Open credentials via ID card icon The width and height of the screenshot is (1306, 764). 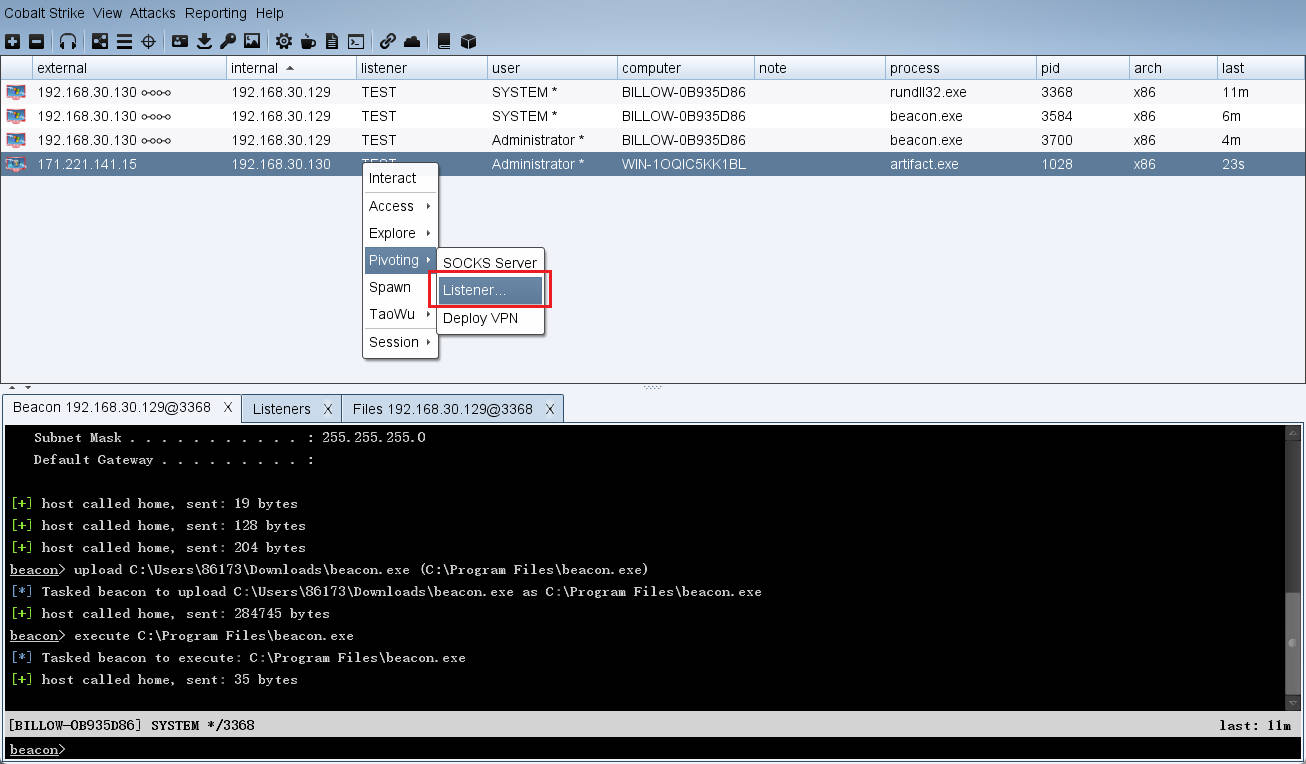coord(180,41)
